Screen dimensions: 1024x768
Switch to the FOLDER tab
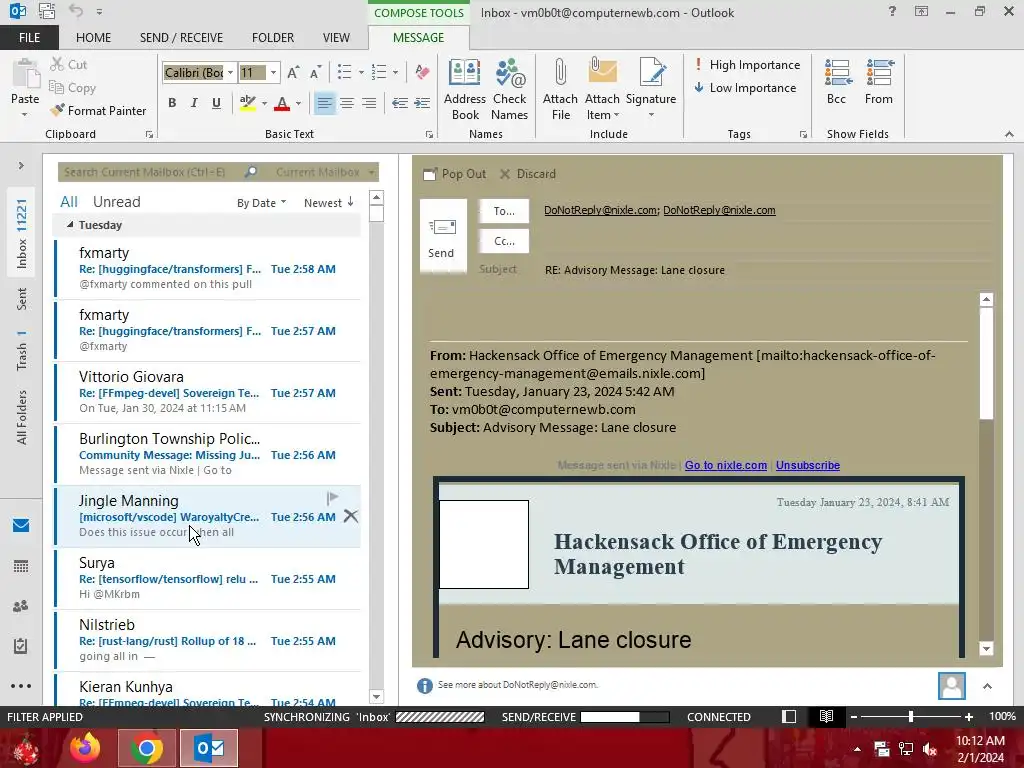pos(273,37)
